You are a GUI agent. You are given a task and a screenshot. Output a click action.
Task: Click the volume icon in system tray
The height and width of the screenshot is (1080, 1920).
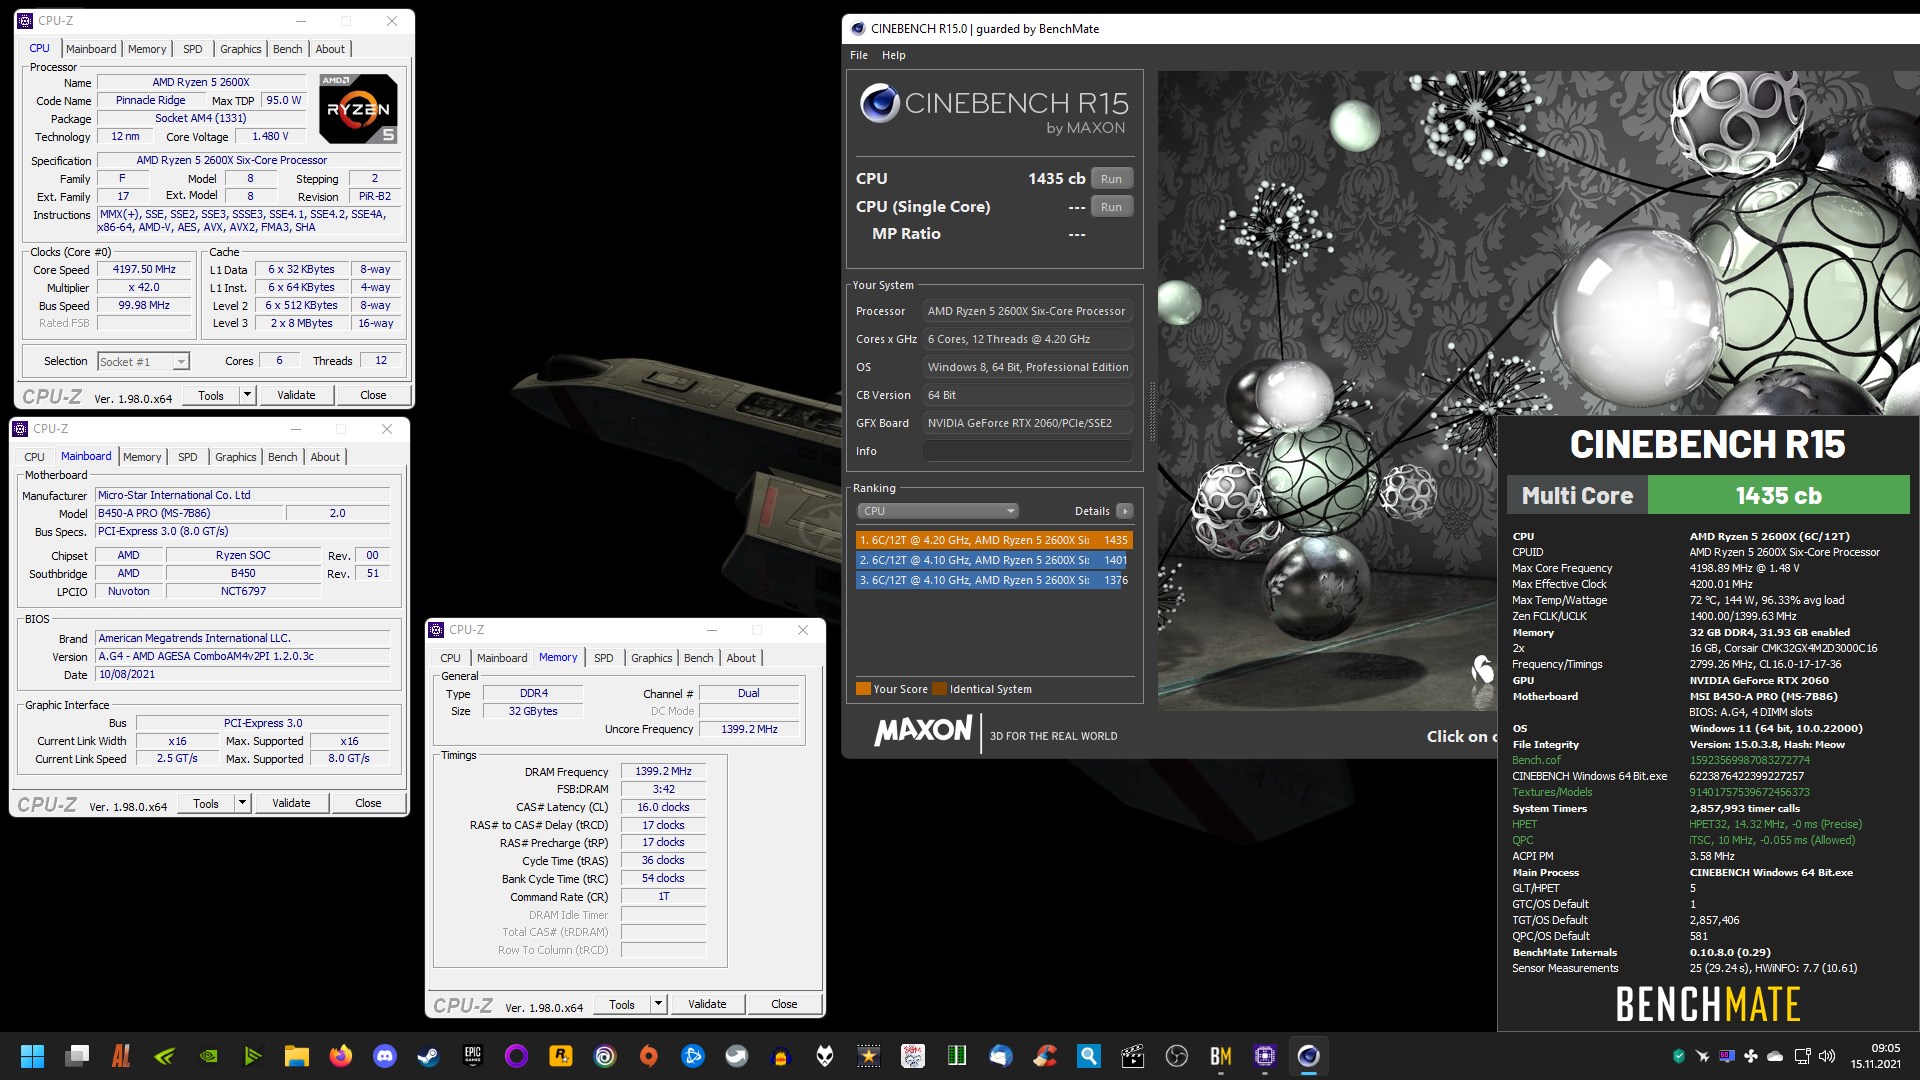pyautogui.click(x=1827, y=1056)
